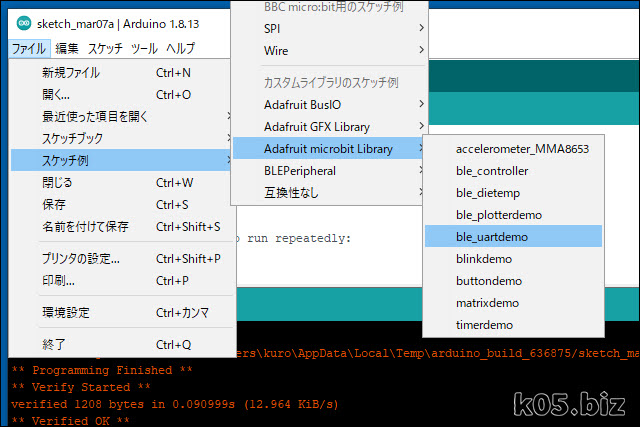Select 開く... menu entry
Screen dimensions: 640x427
(x=121, y=95)
